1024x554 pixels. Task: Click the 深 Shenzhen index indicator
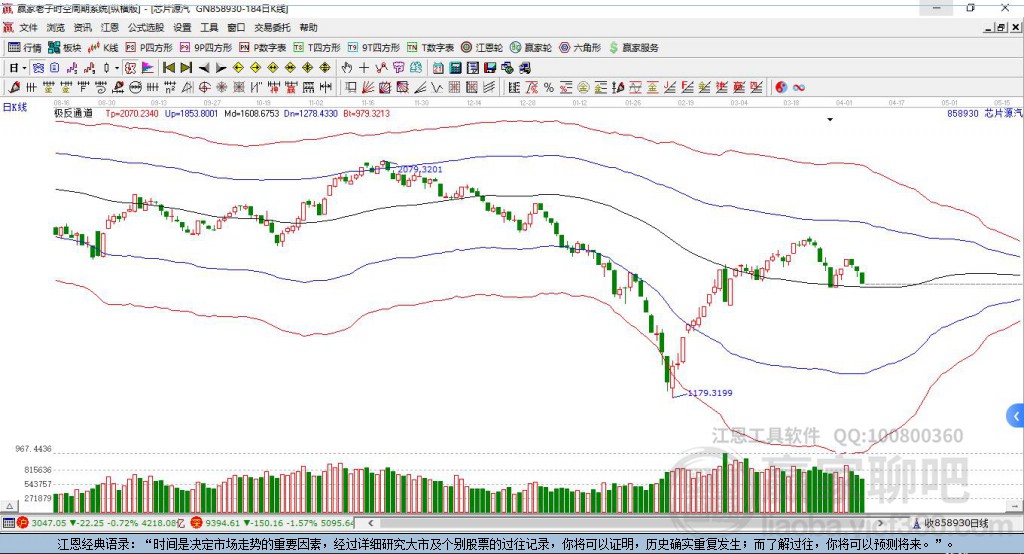point(197,523)
